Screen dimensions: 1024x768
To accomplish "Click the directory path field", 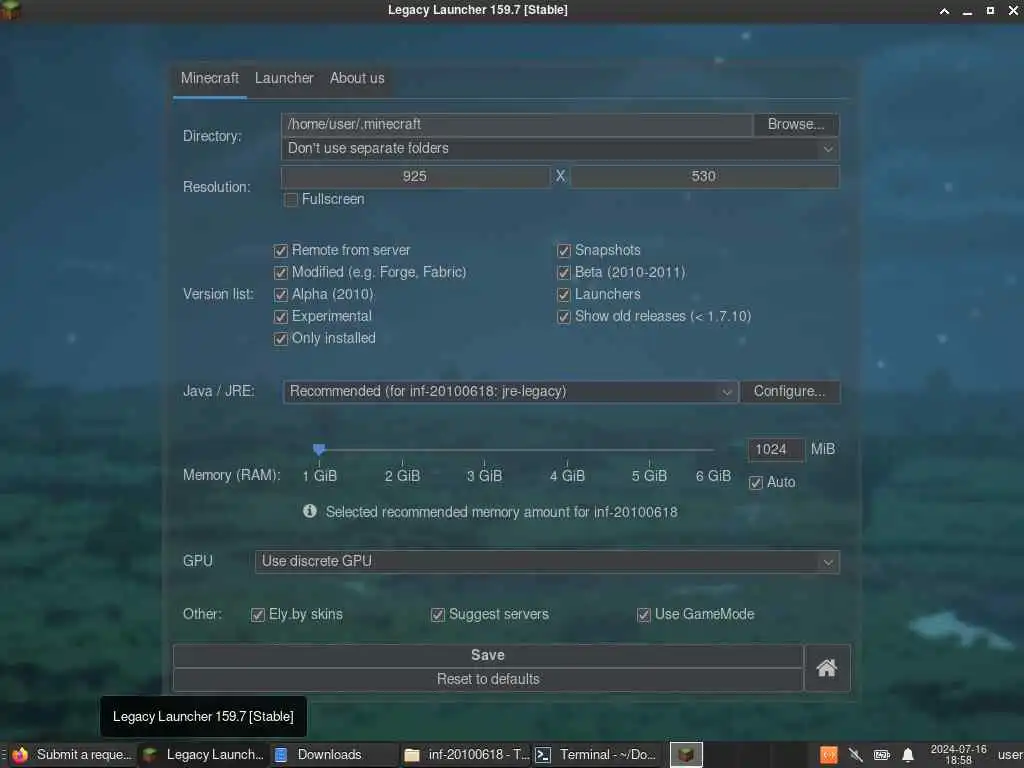I will coord(517,124).
